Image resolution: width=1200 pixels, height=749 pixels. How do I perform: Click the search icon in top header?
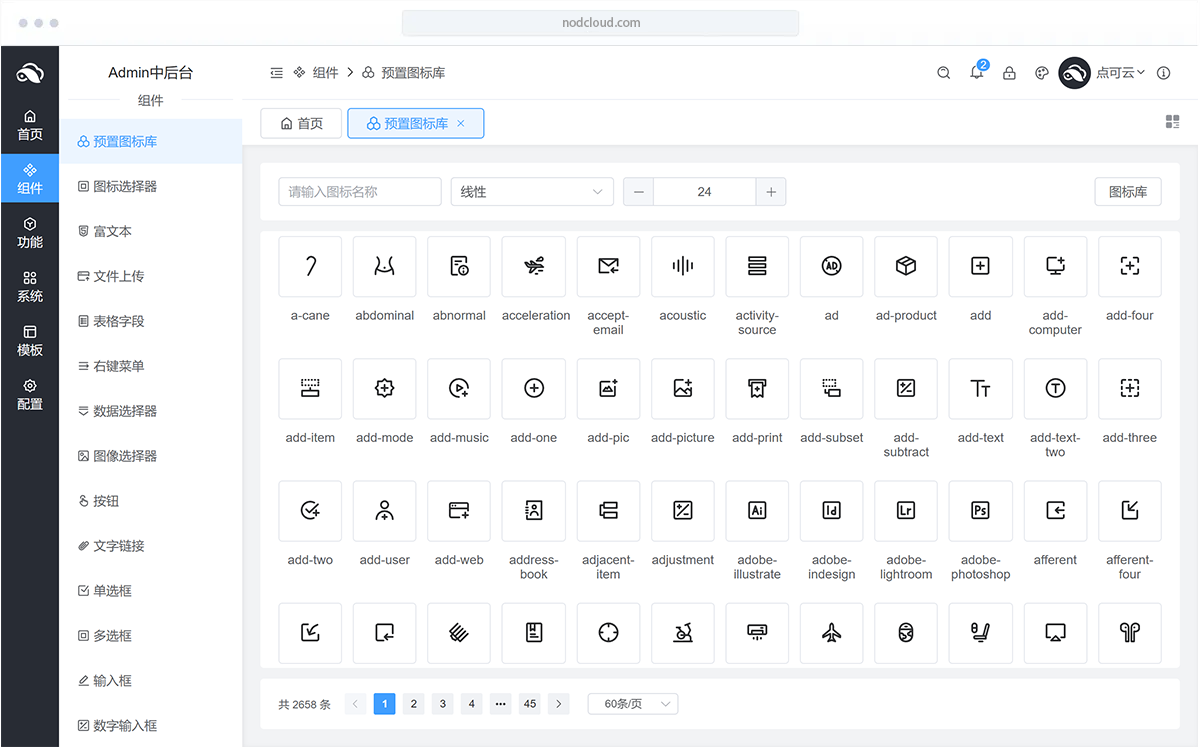943,73
